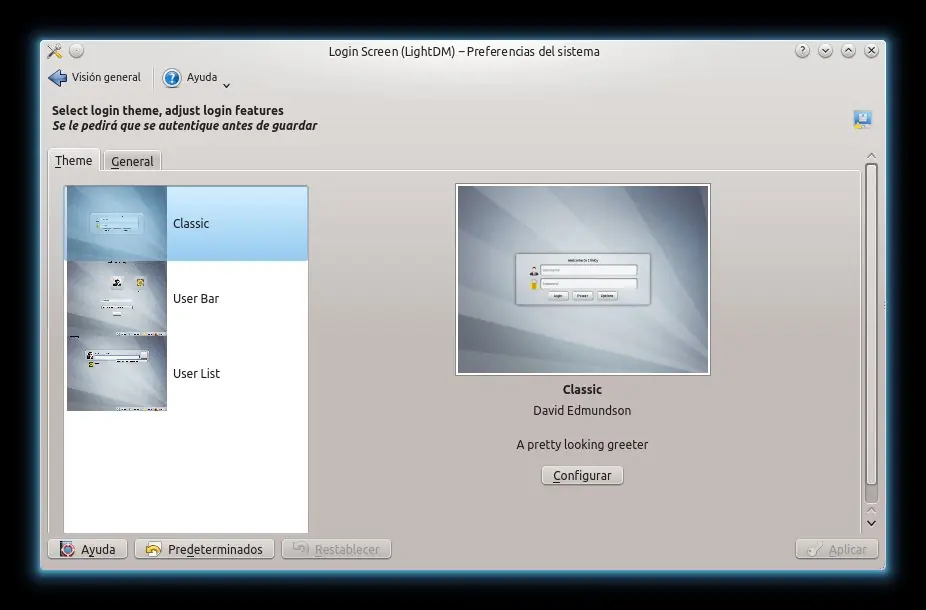Click the Predeterminados button
Image resolution: width=926 pixels, height=610 pixels.
click(205, 549)
